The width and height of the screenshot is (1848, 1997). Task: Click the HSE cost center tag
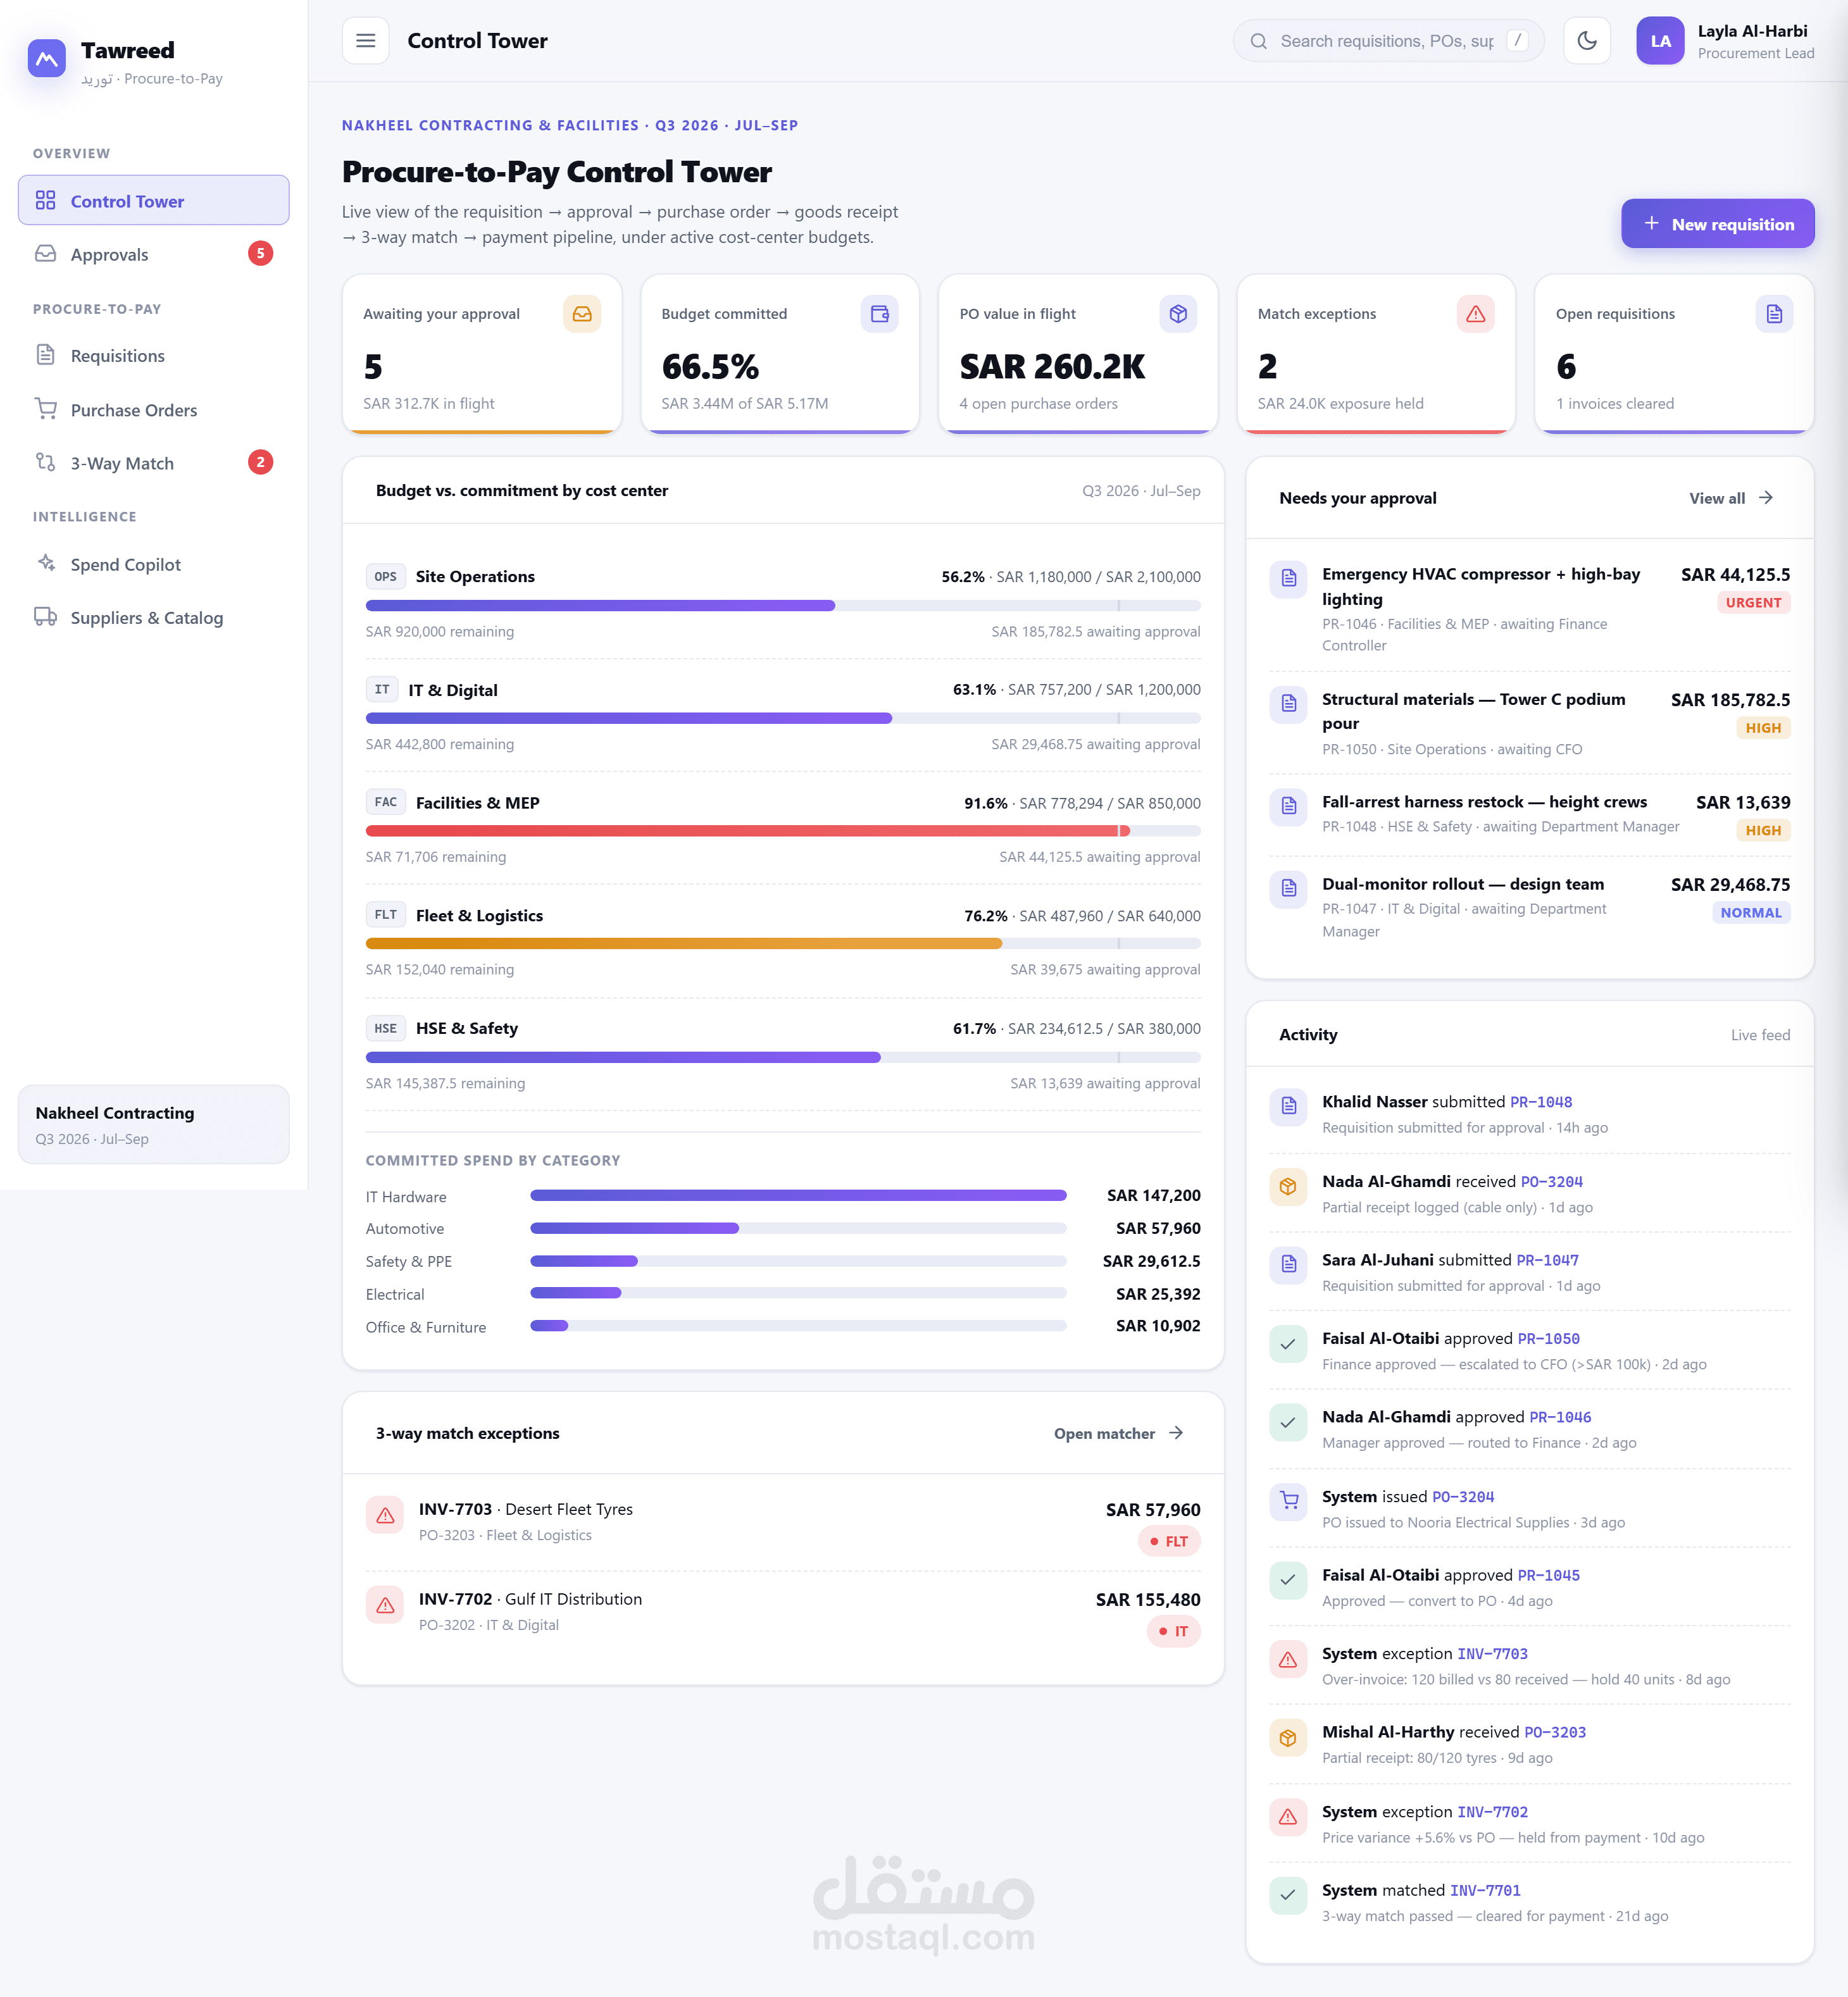[385, 1029]
